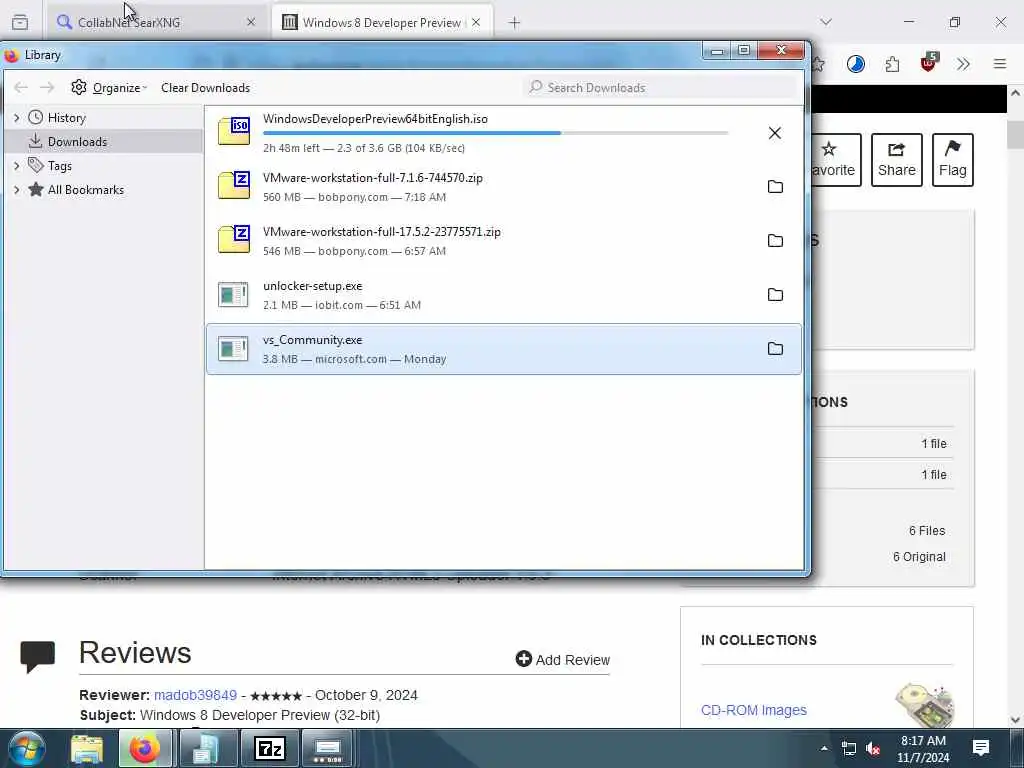Show VMware-workstation-full-7.1.6 zip in folder
The width and height of the screenshot is (1024, 768).
coord(775,187)
